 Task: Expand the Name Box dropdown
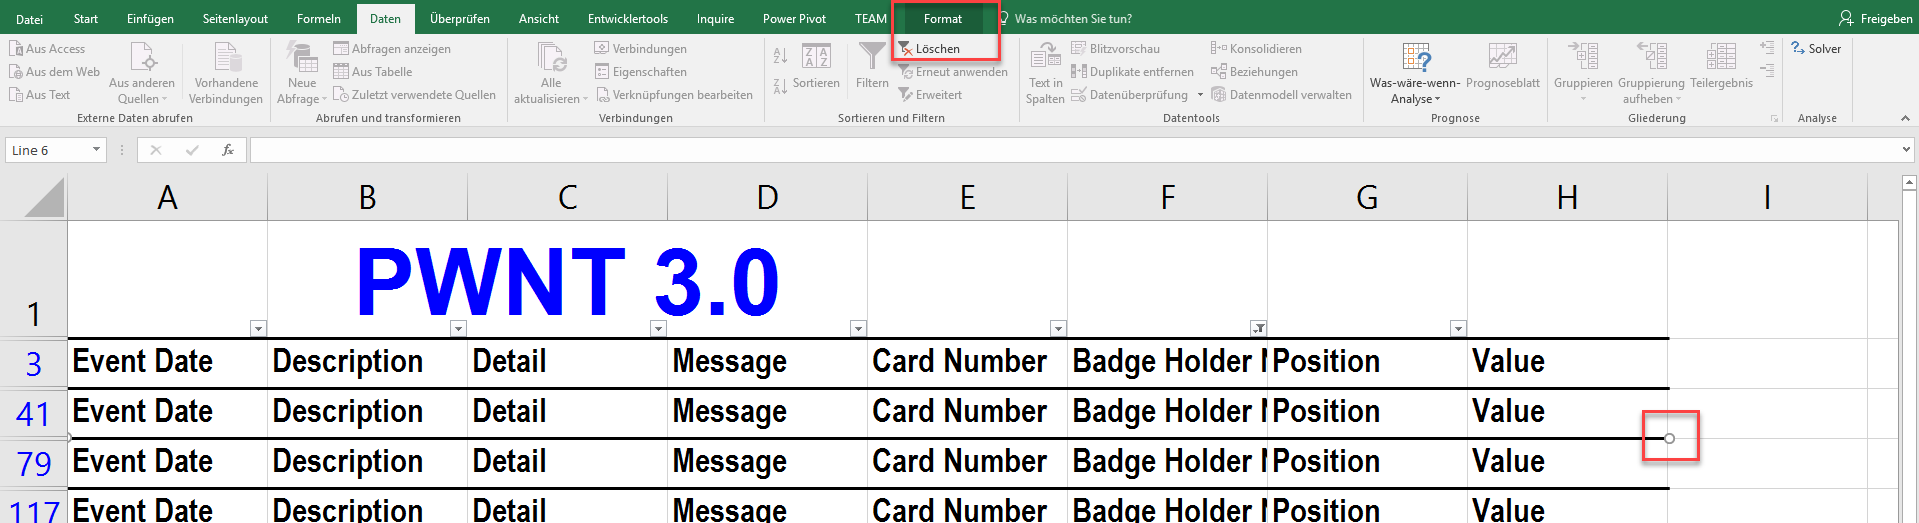96,150
